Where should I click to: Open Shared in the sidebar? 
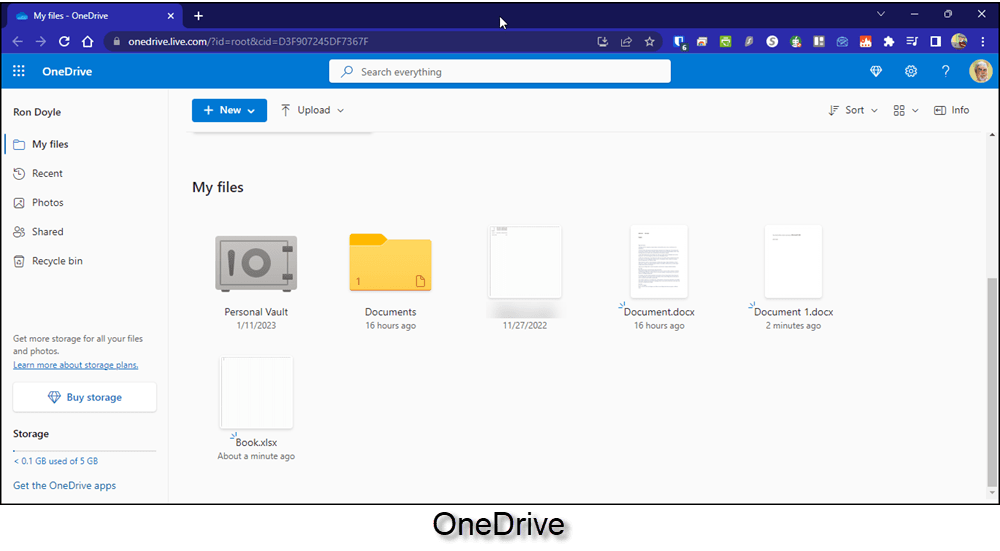tap(48, 232)
